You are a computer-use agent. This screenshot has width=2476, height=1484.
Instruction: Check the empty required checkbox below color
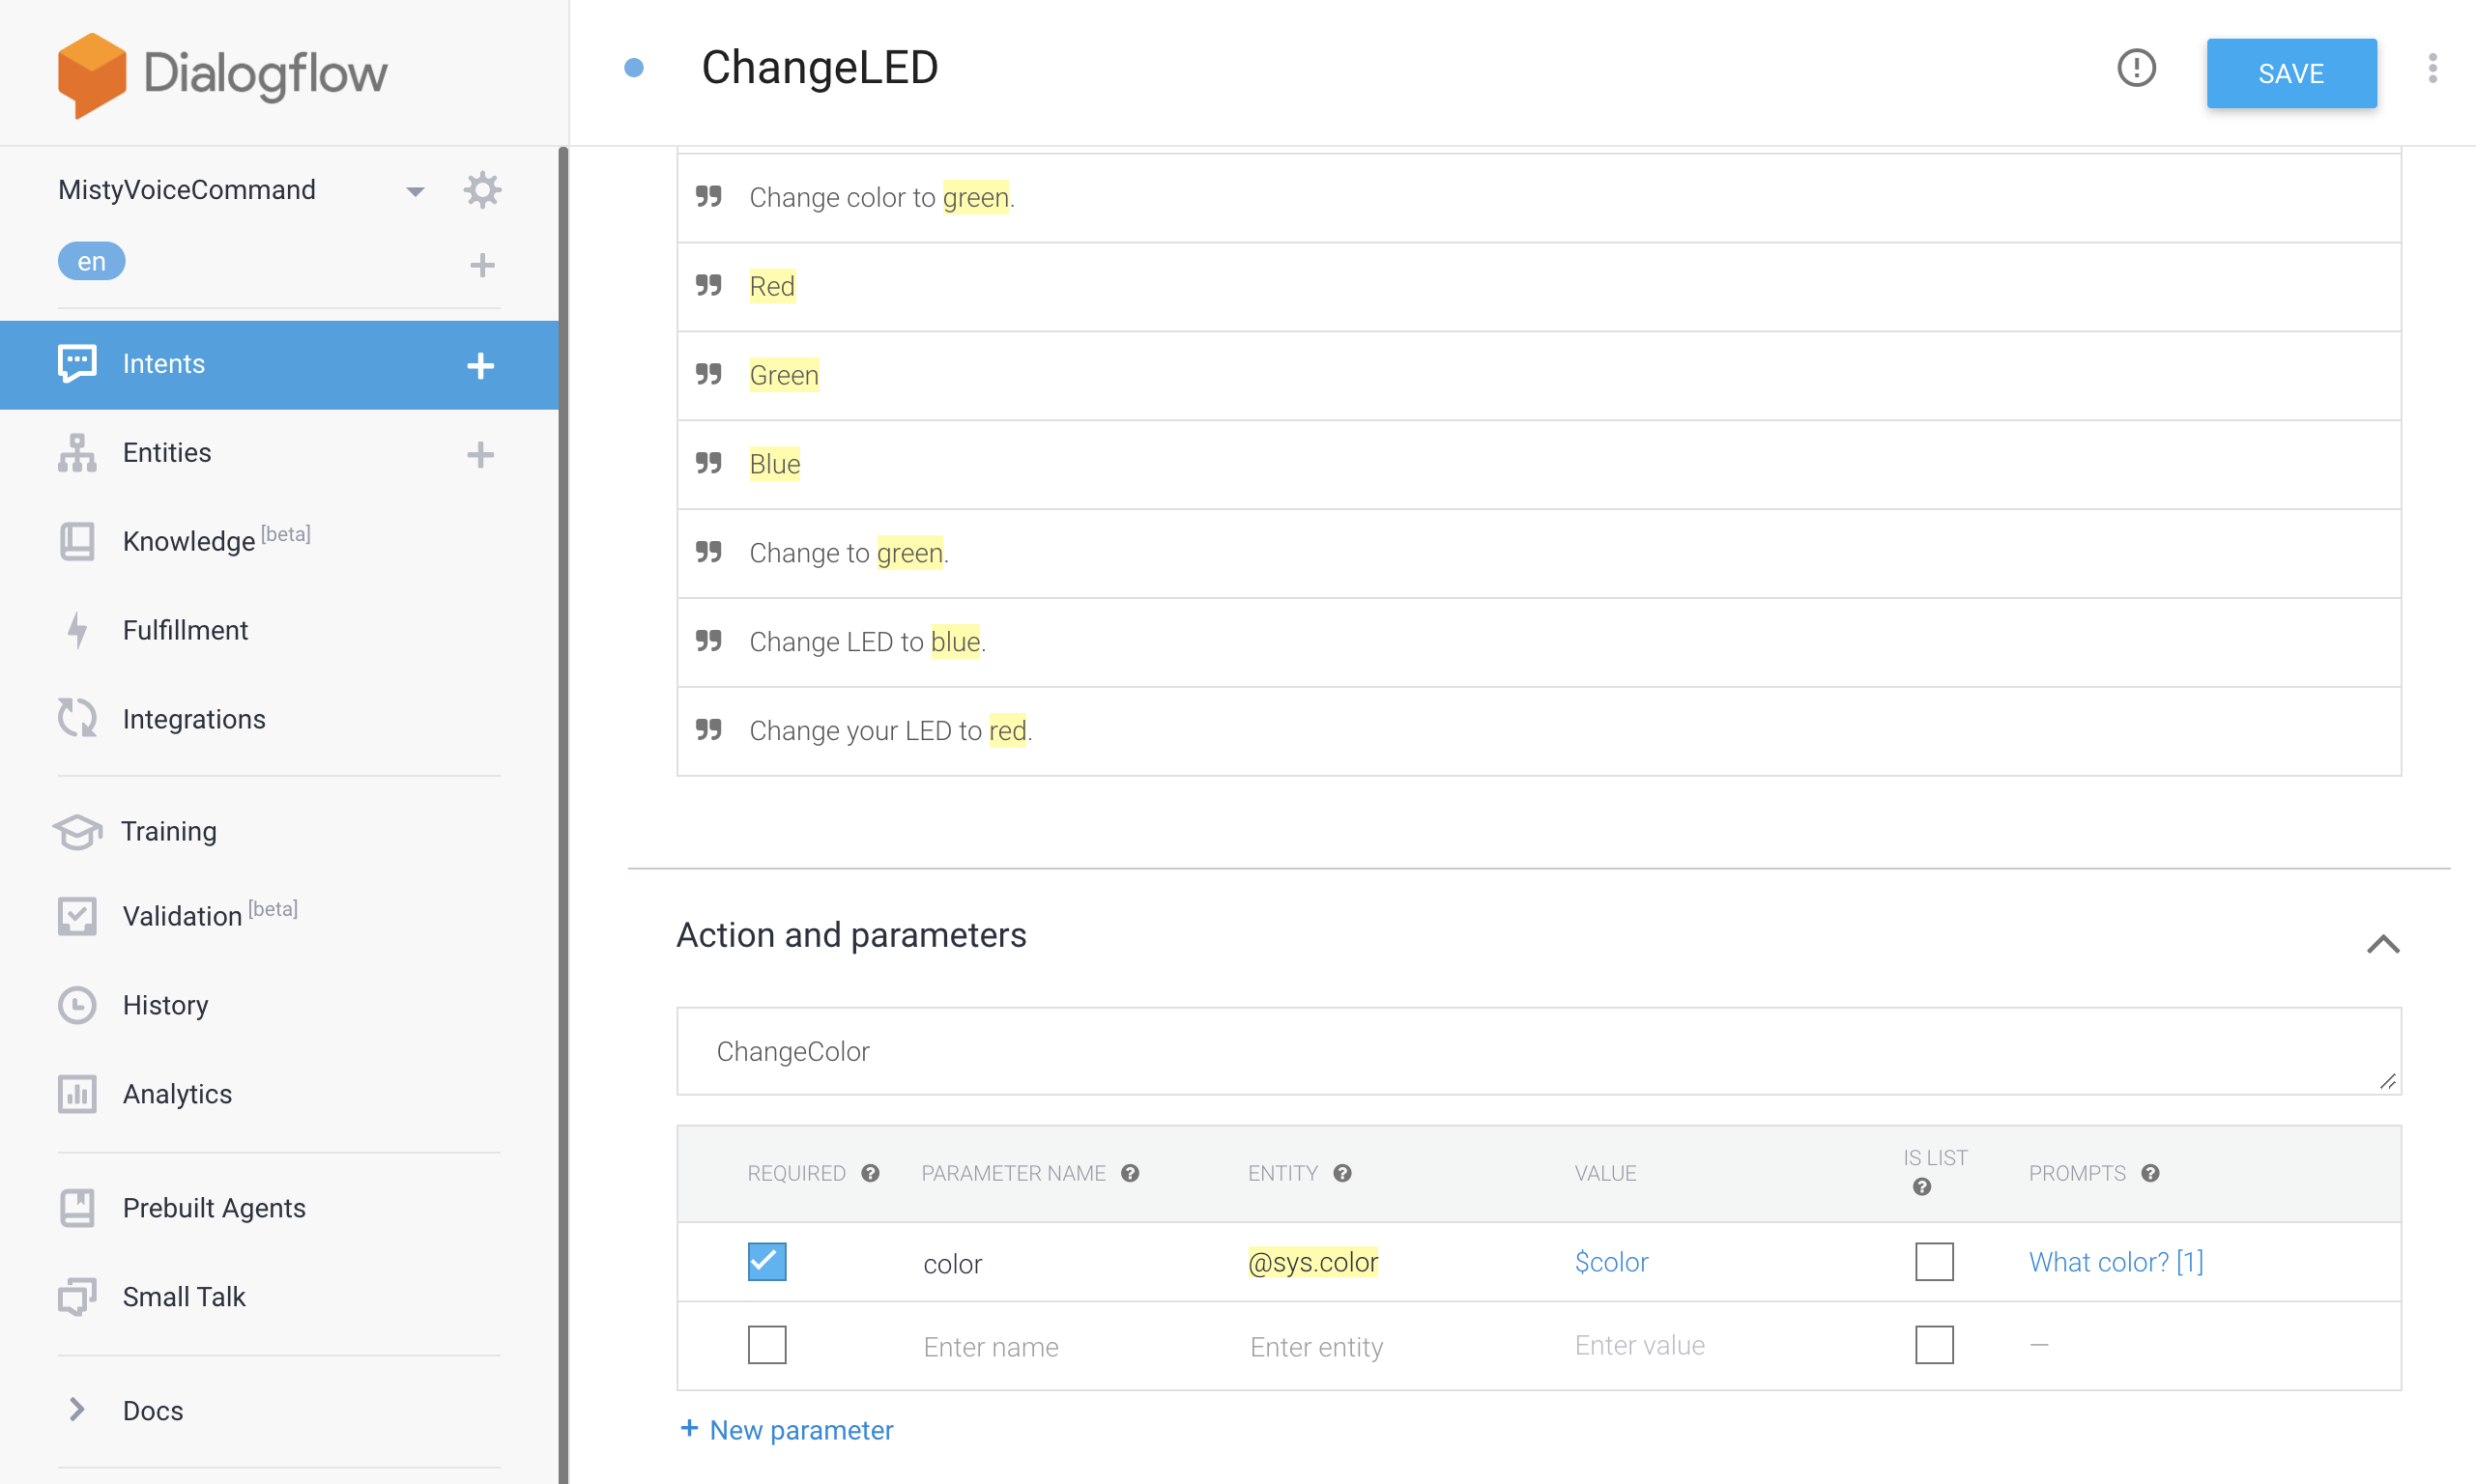pos(767,1346)
